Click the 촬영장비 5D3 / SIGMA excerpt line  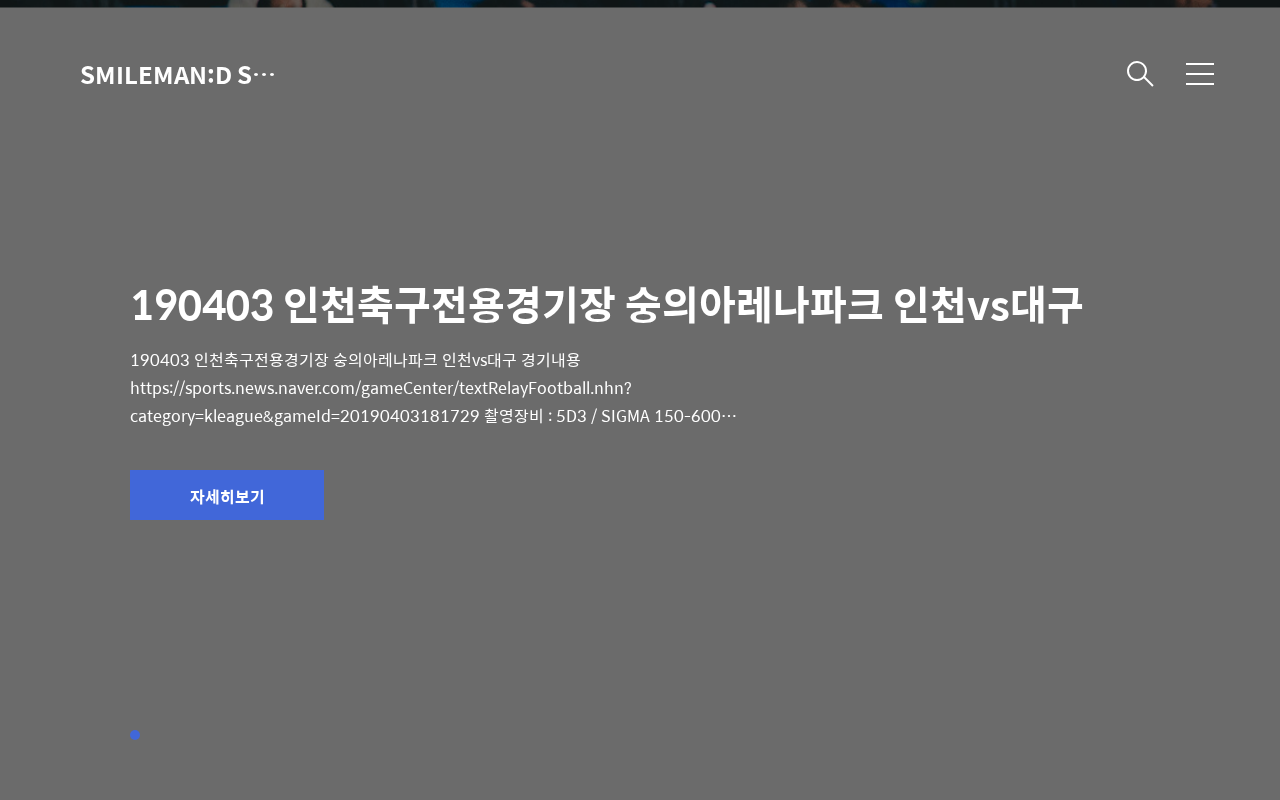click(x=611, y=416)
